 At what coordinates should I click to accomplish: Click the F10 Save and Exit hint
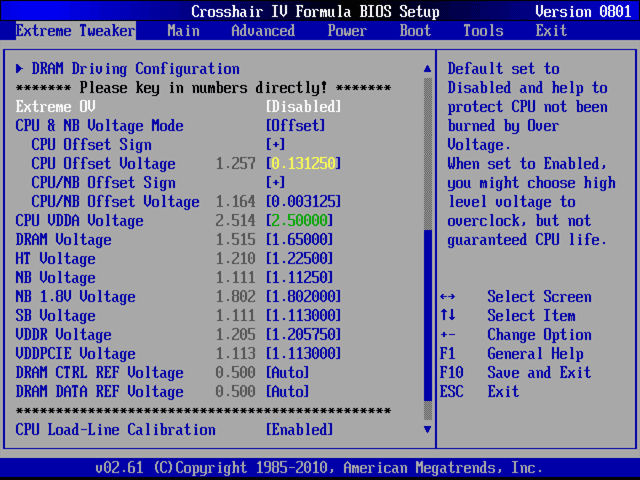point(515,373)
